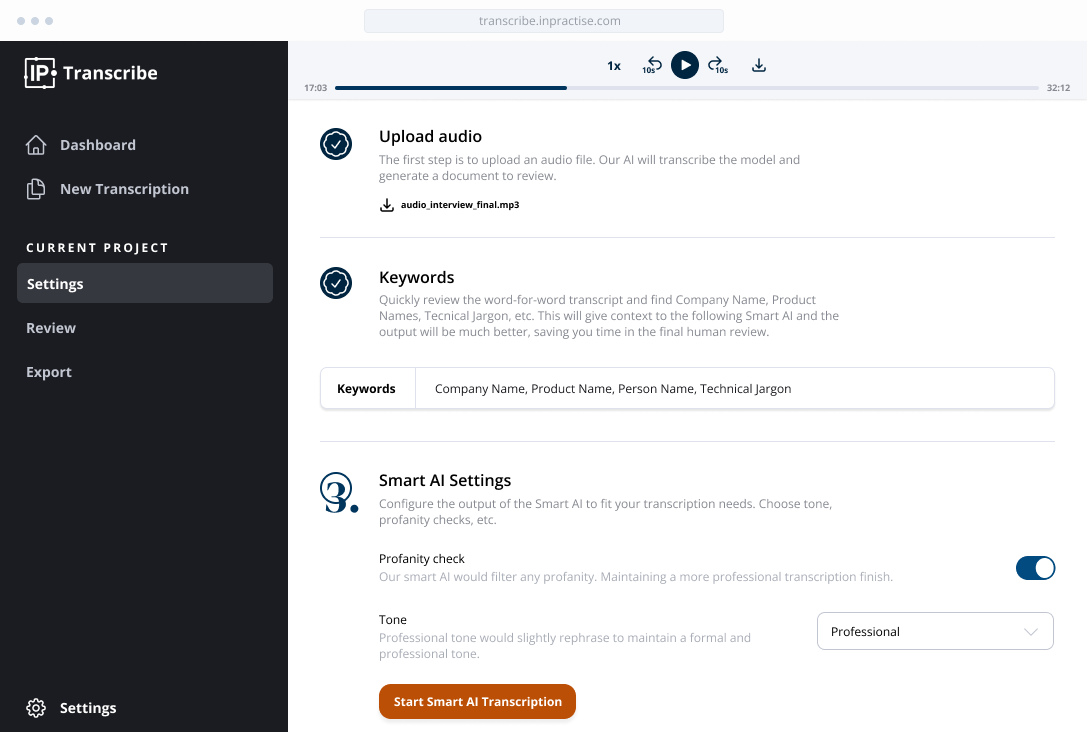This screenshot has height=732, width=1087.
Task: Select project Settings tab in sidebar
Action: [145, 283]
